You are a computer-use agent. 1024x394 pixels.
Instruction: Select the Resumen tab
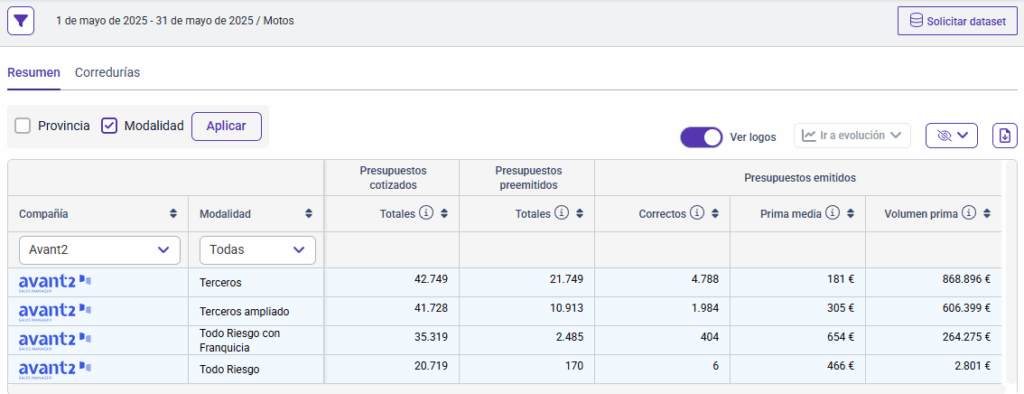click(34, 73)
